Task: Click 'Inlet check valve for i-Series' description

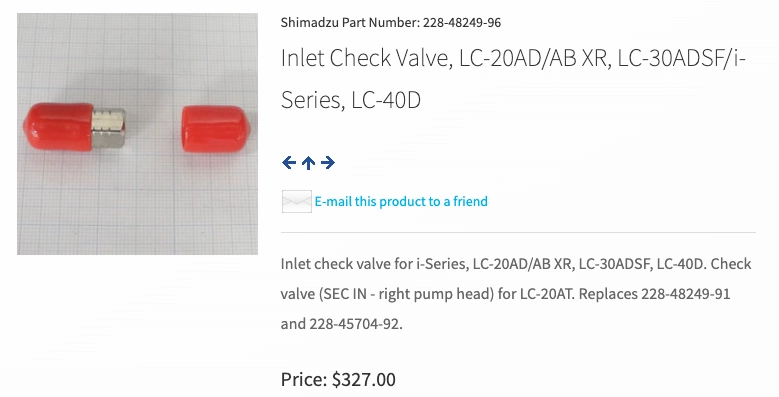Action: coord(375,263)
